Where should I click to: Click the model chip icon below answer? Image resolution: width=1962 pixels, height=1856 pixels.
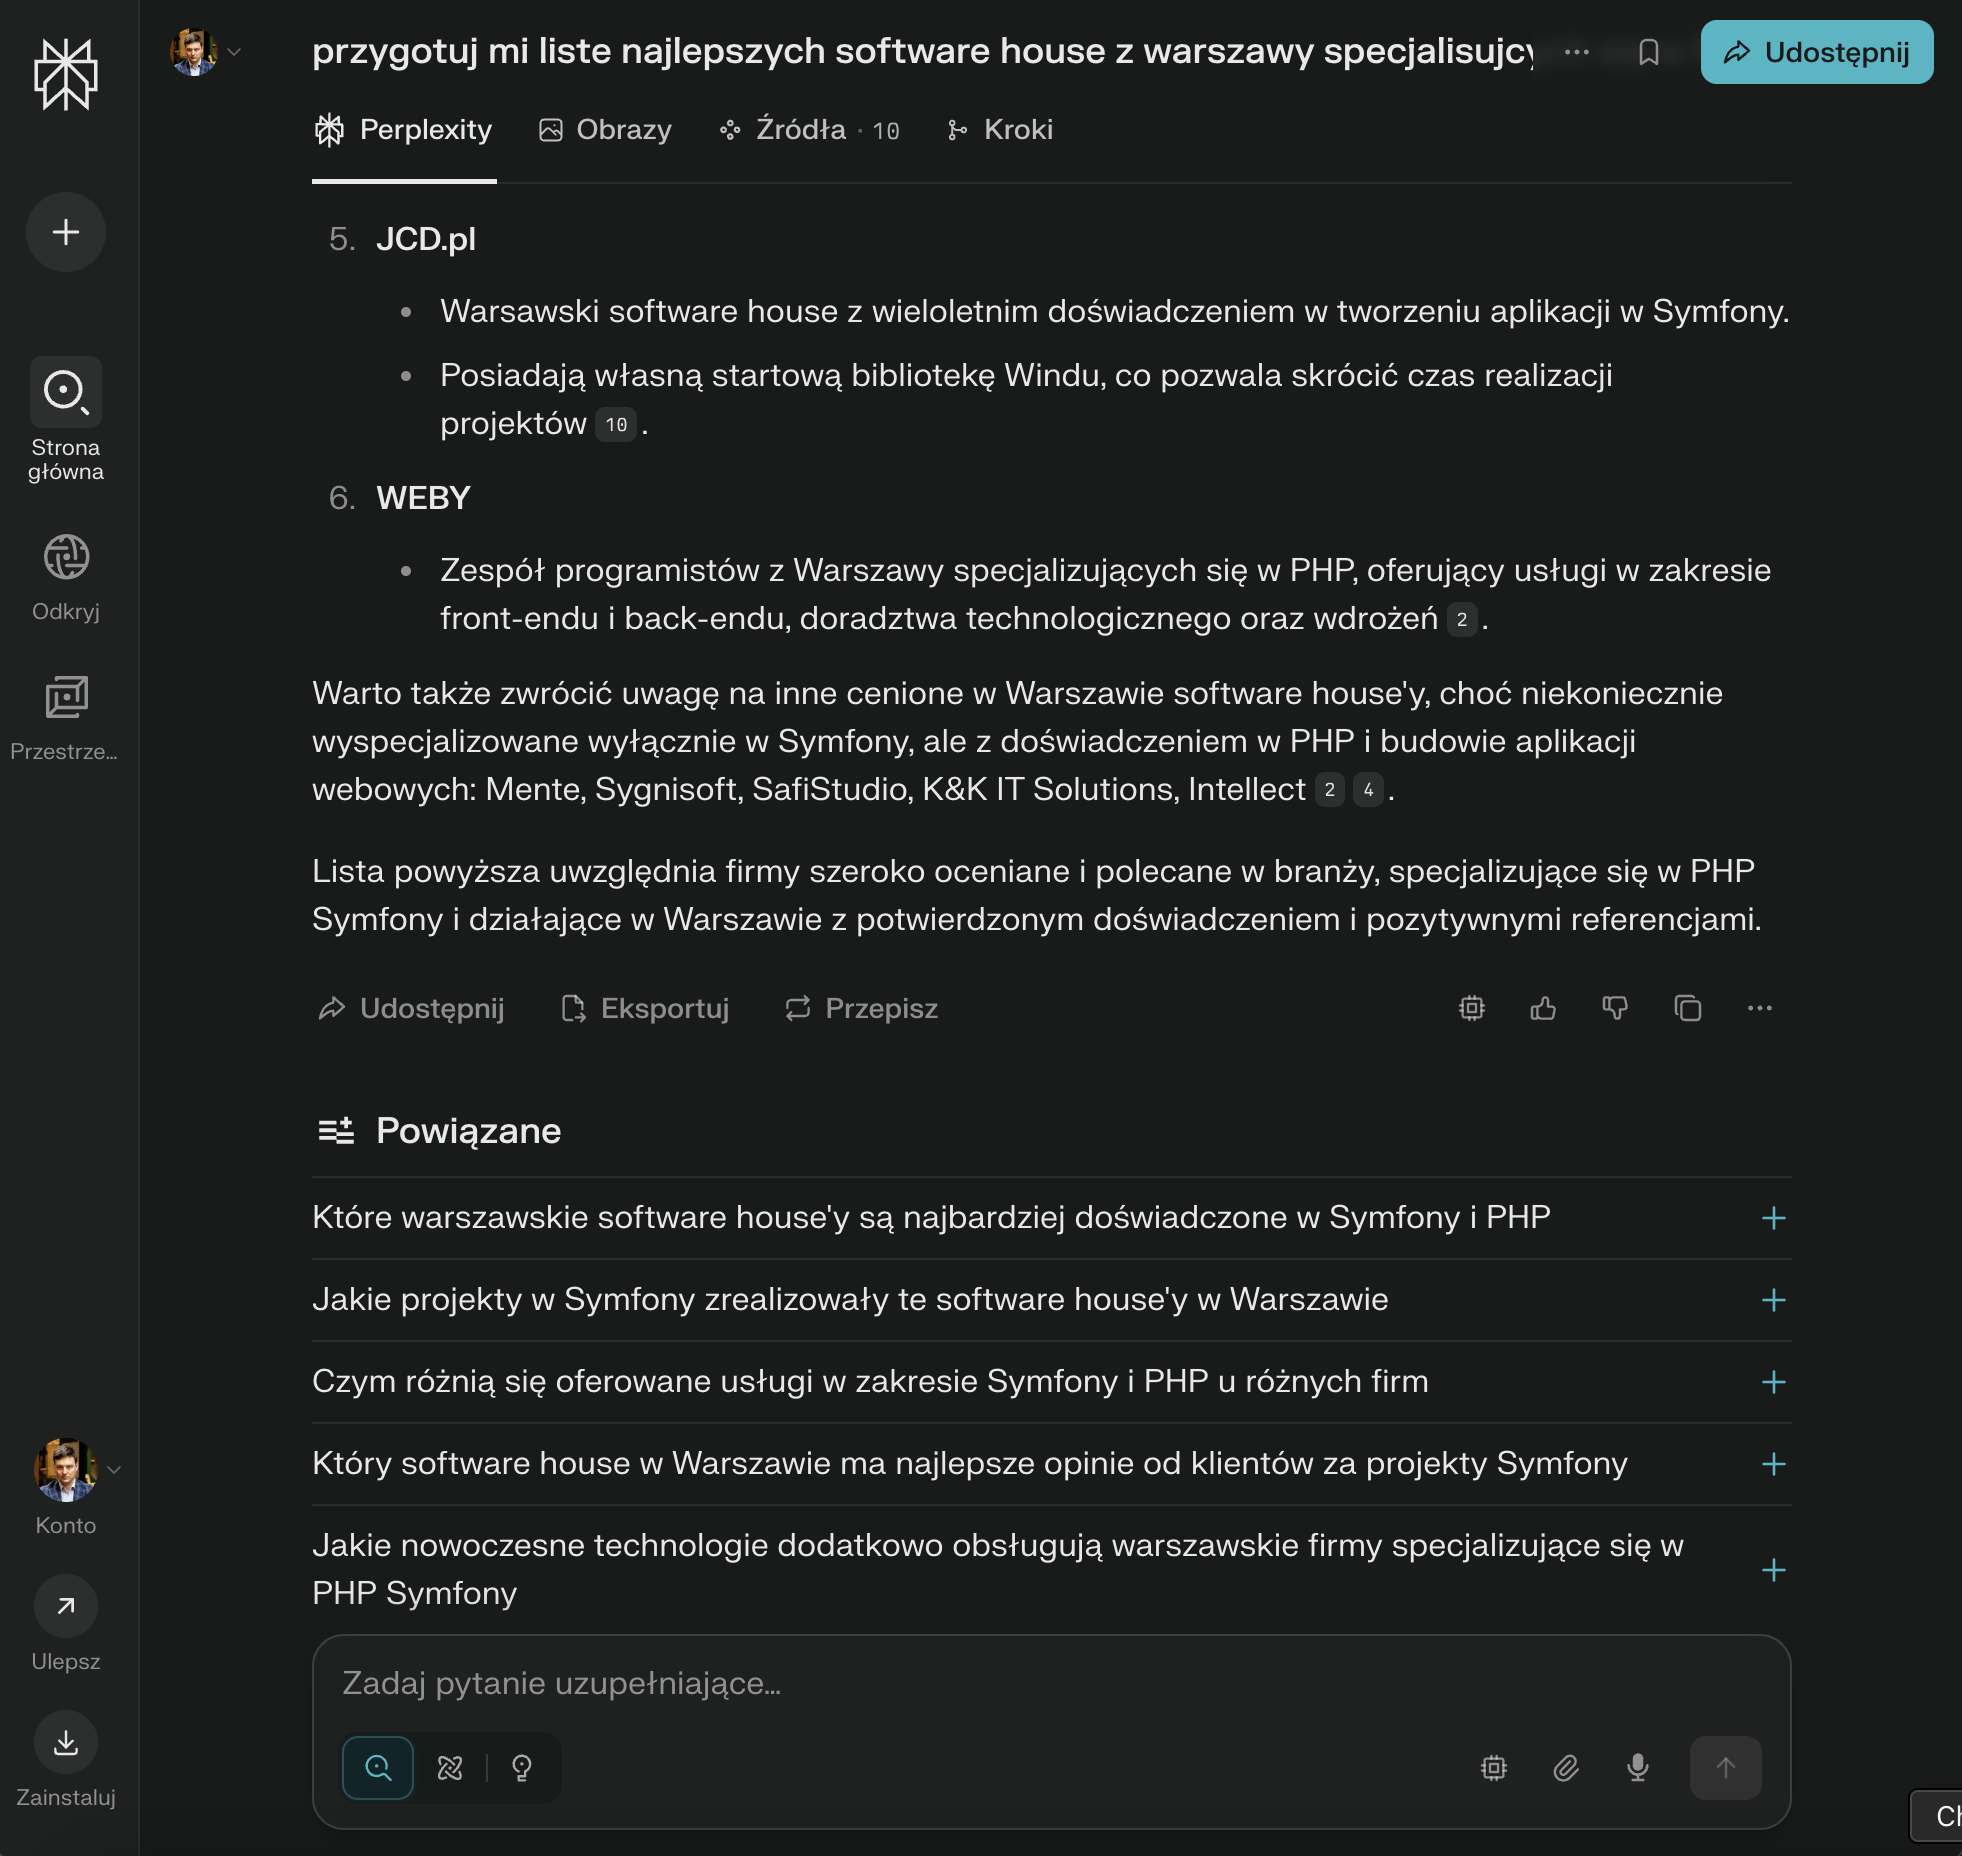coord(1471,1008)
